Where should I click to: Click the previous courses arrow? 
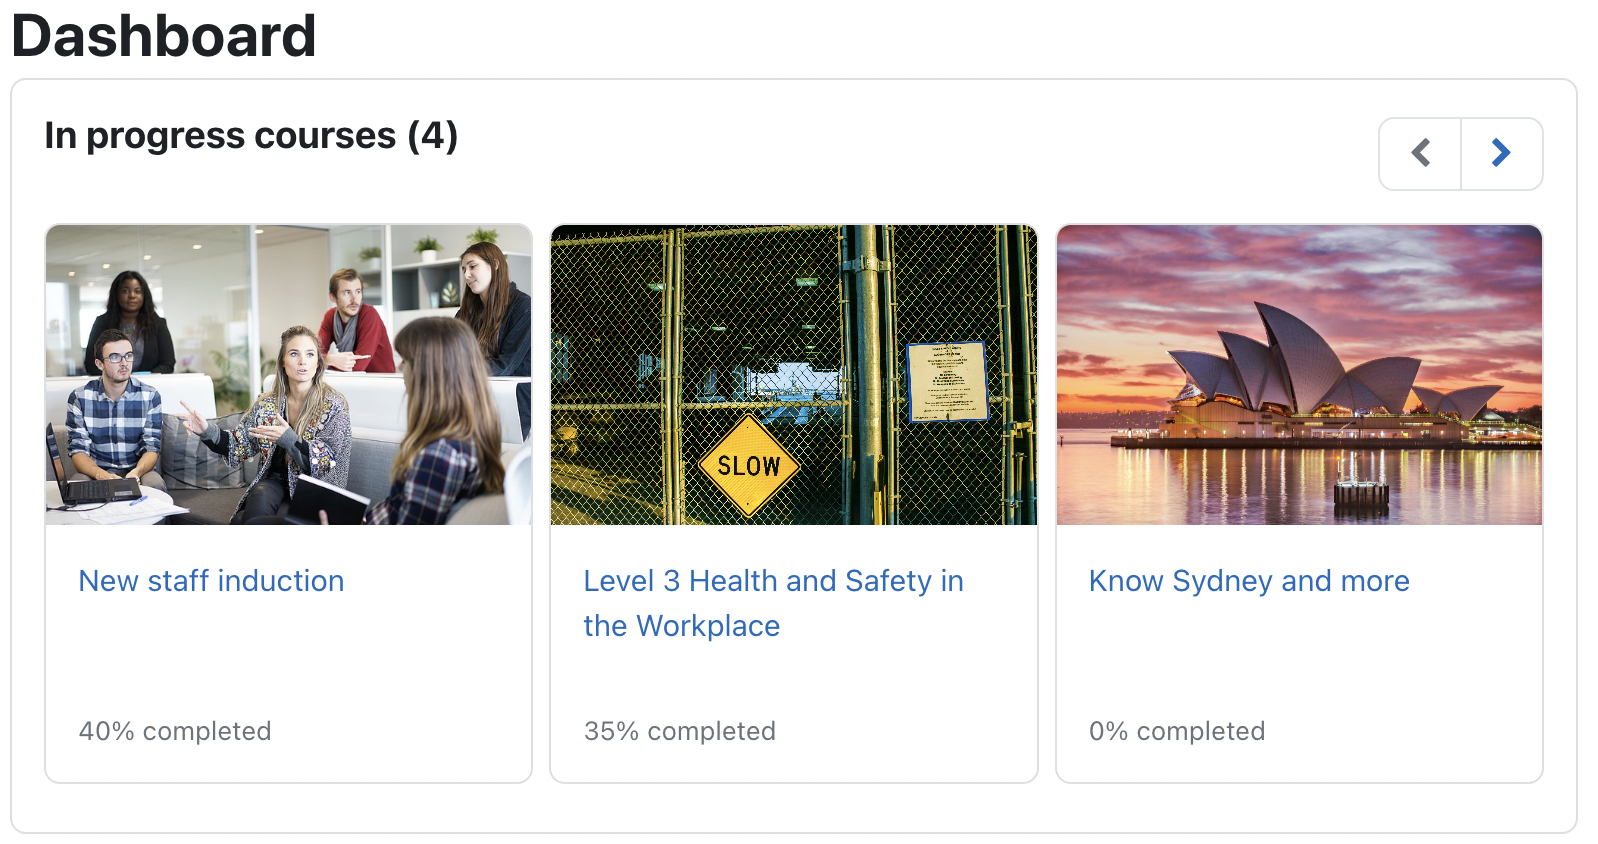pyautogui.click(x=1420, y=153)
